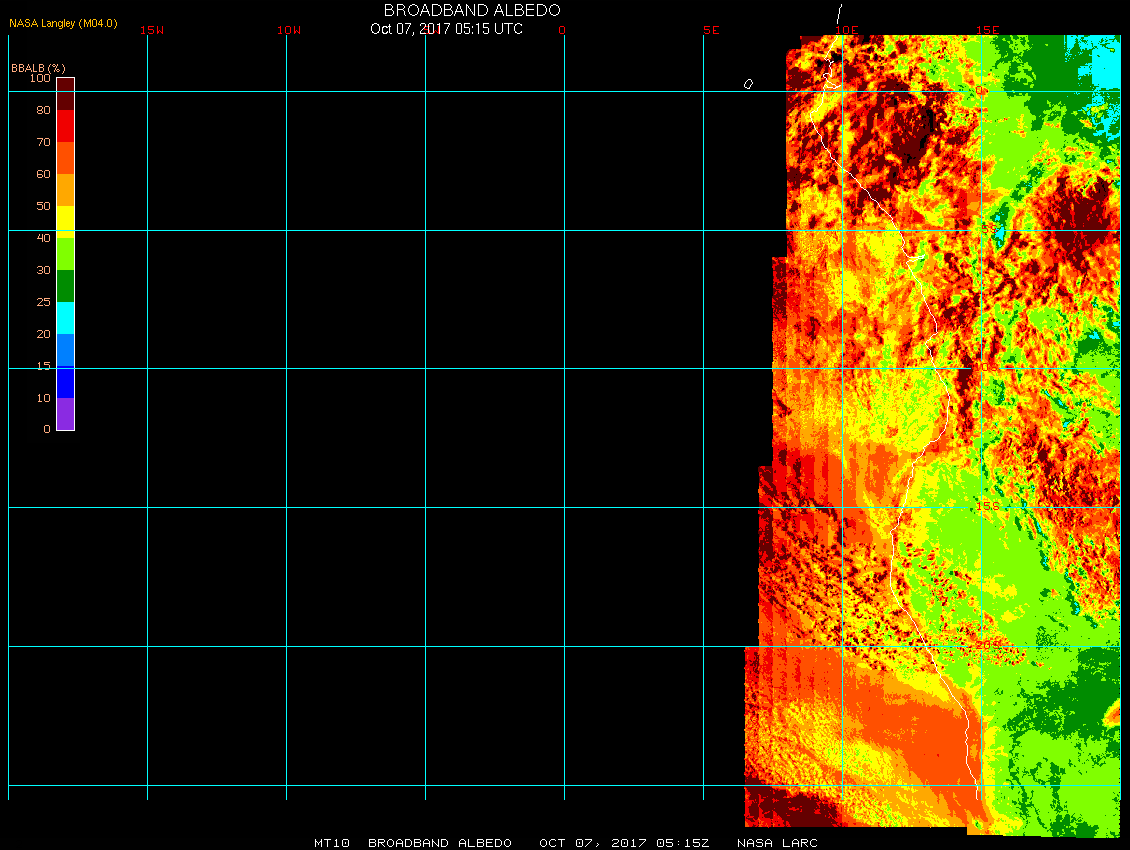Pick the dark green 25–30 legend swatch
The width and height of the screenshot is (1130, 850).
pyautogui.click(x=65, y=286)
